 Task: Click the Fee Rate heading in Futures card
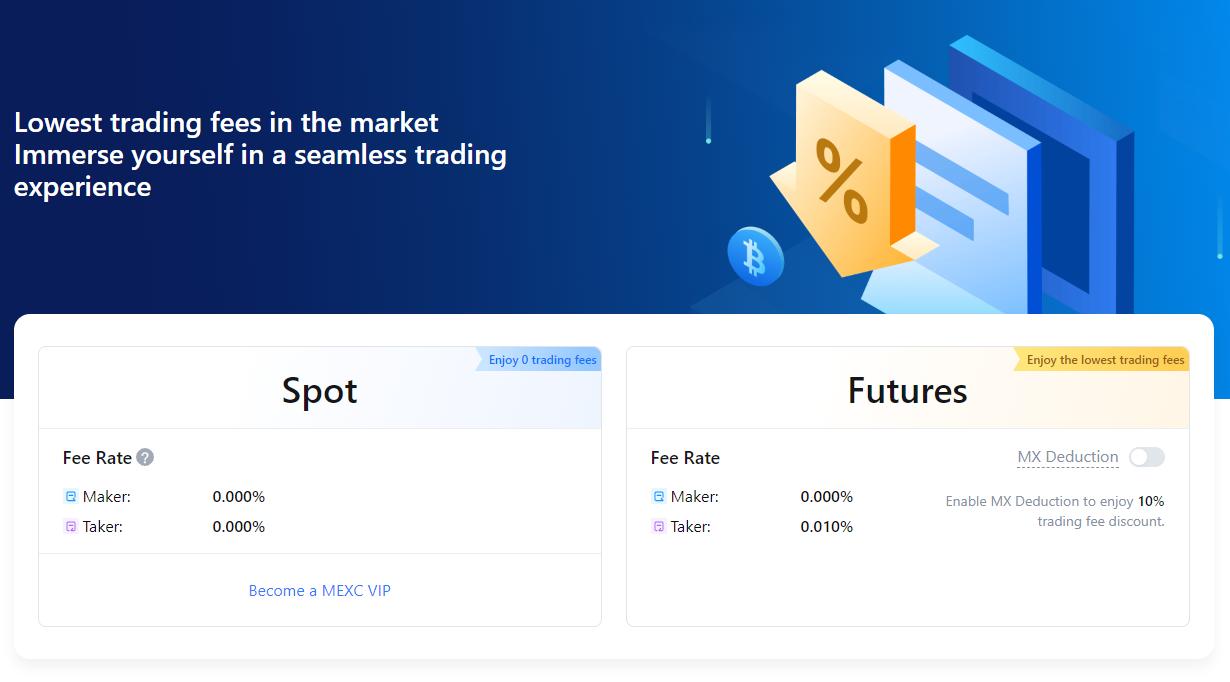(685, 458)
